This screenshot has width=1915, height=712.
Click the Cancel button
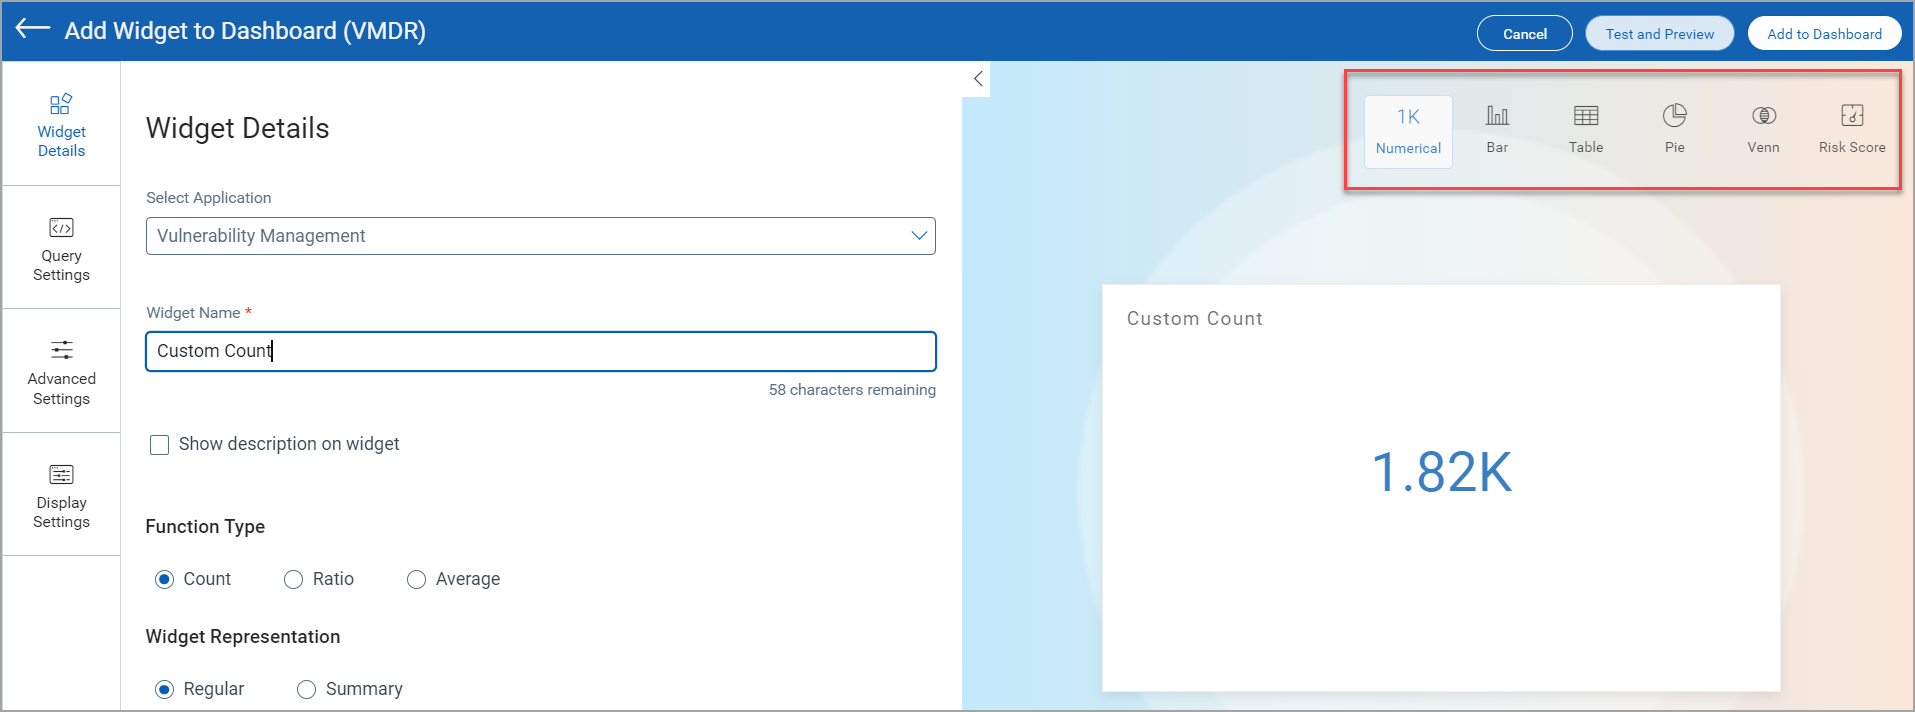(1524, 33)
